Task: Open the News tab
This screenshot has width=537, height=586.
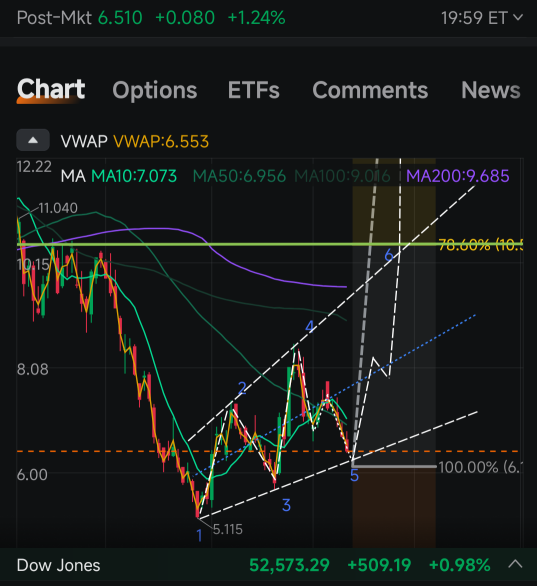Action: [491, 90]
